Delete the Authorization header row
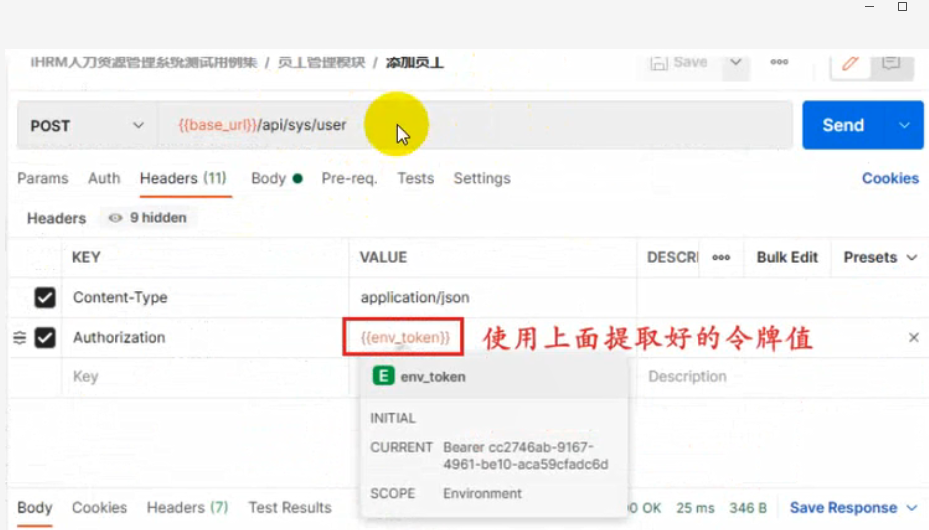The height and width of the screenshot is (530, 929). tap(914, 338)
